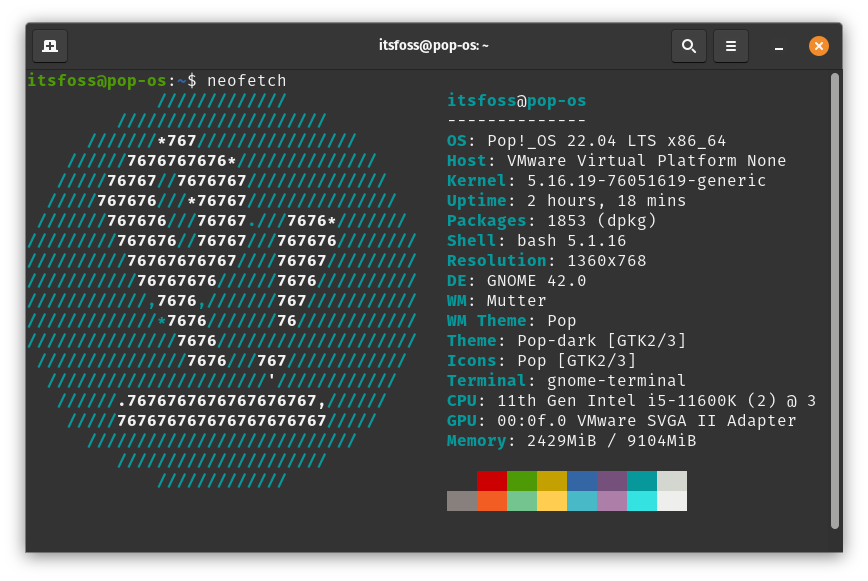Click the mustard yellow color block
Image resolution: width=868 pixels, height=581 pixels.
click(551, 481)
